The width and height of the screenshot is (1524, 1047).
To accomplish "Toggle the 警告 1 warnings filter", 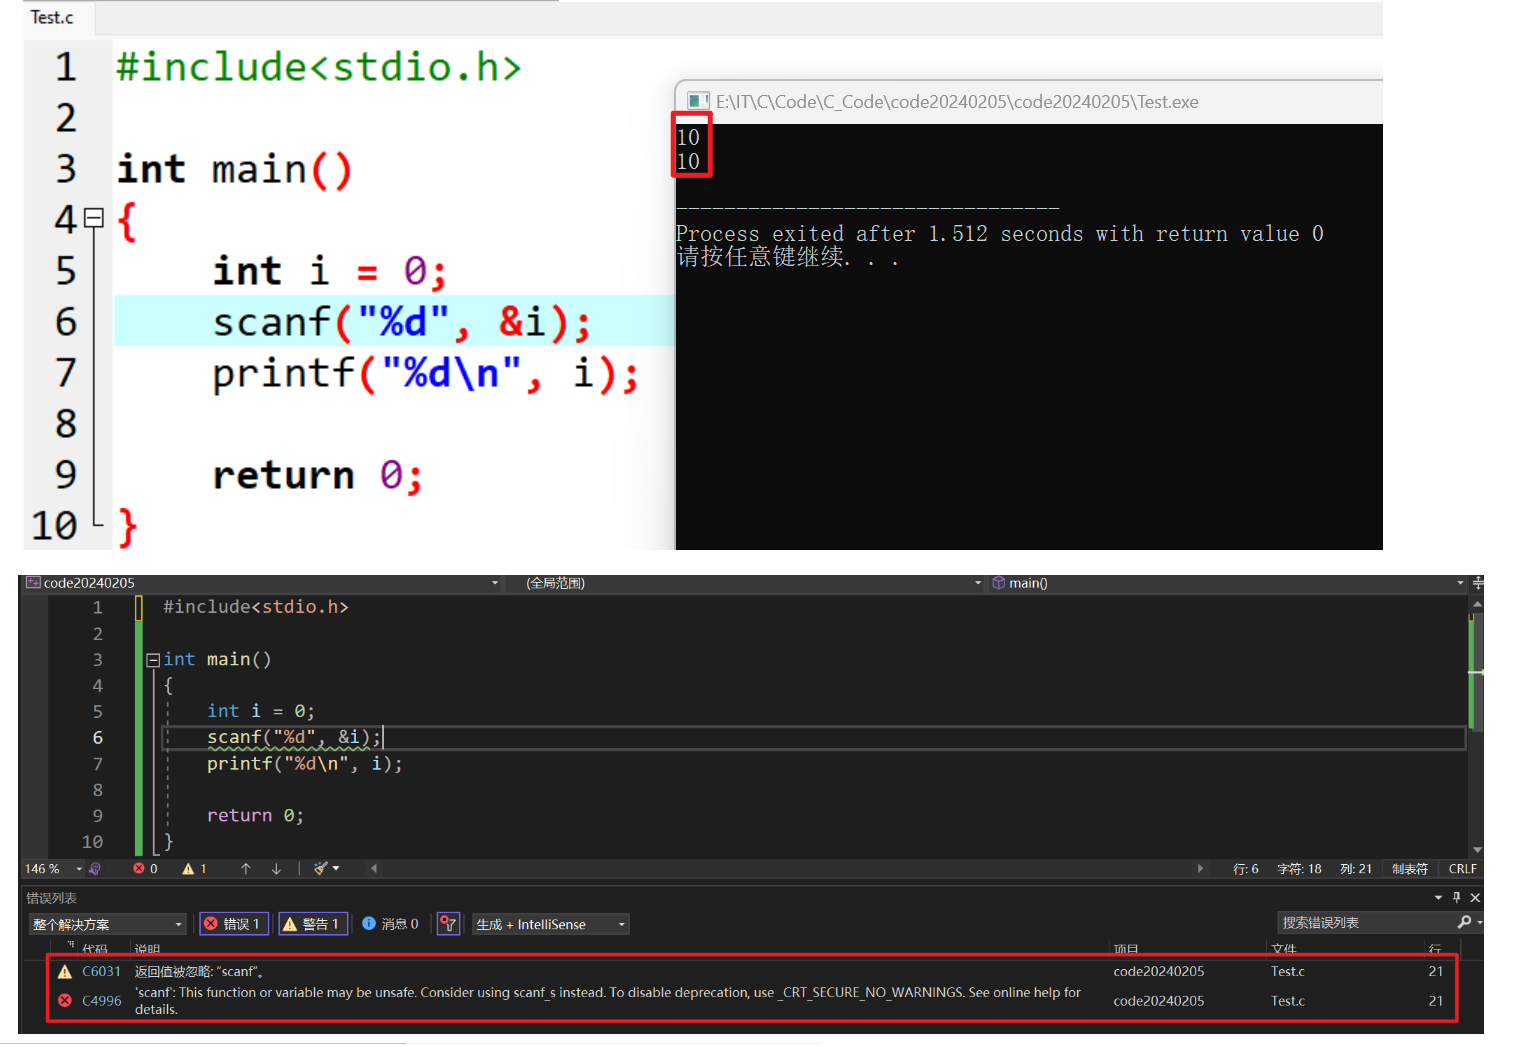I will tap(313, 924).
